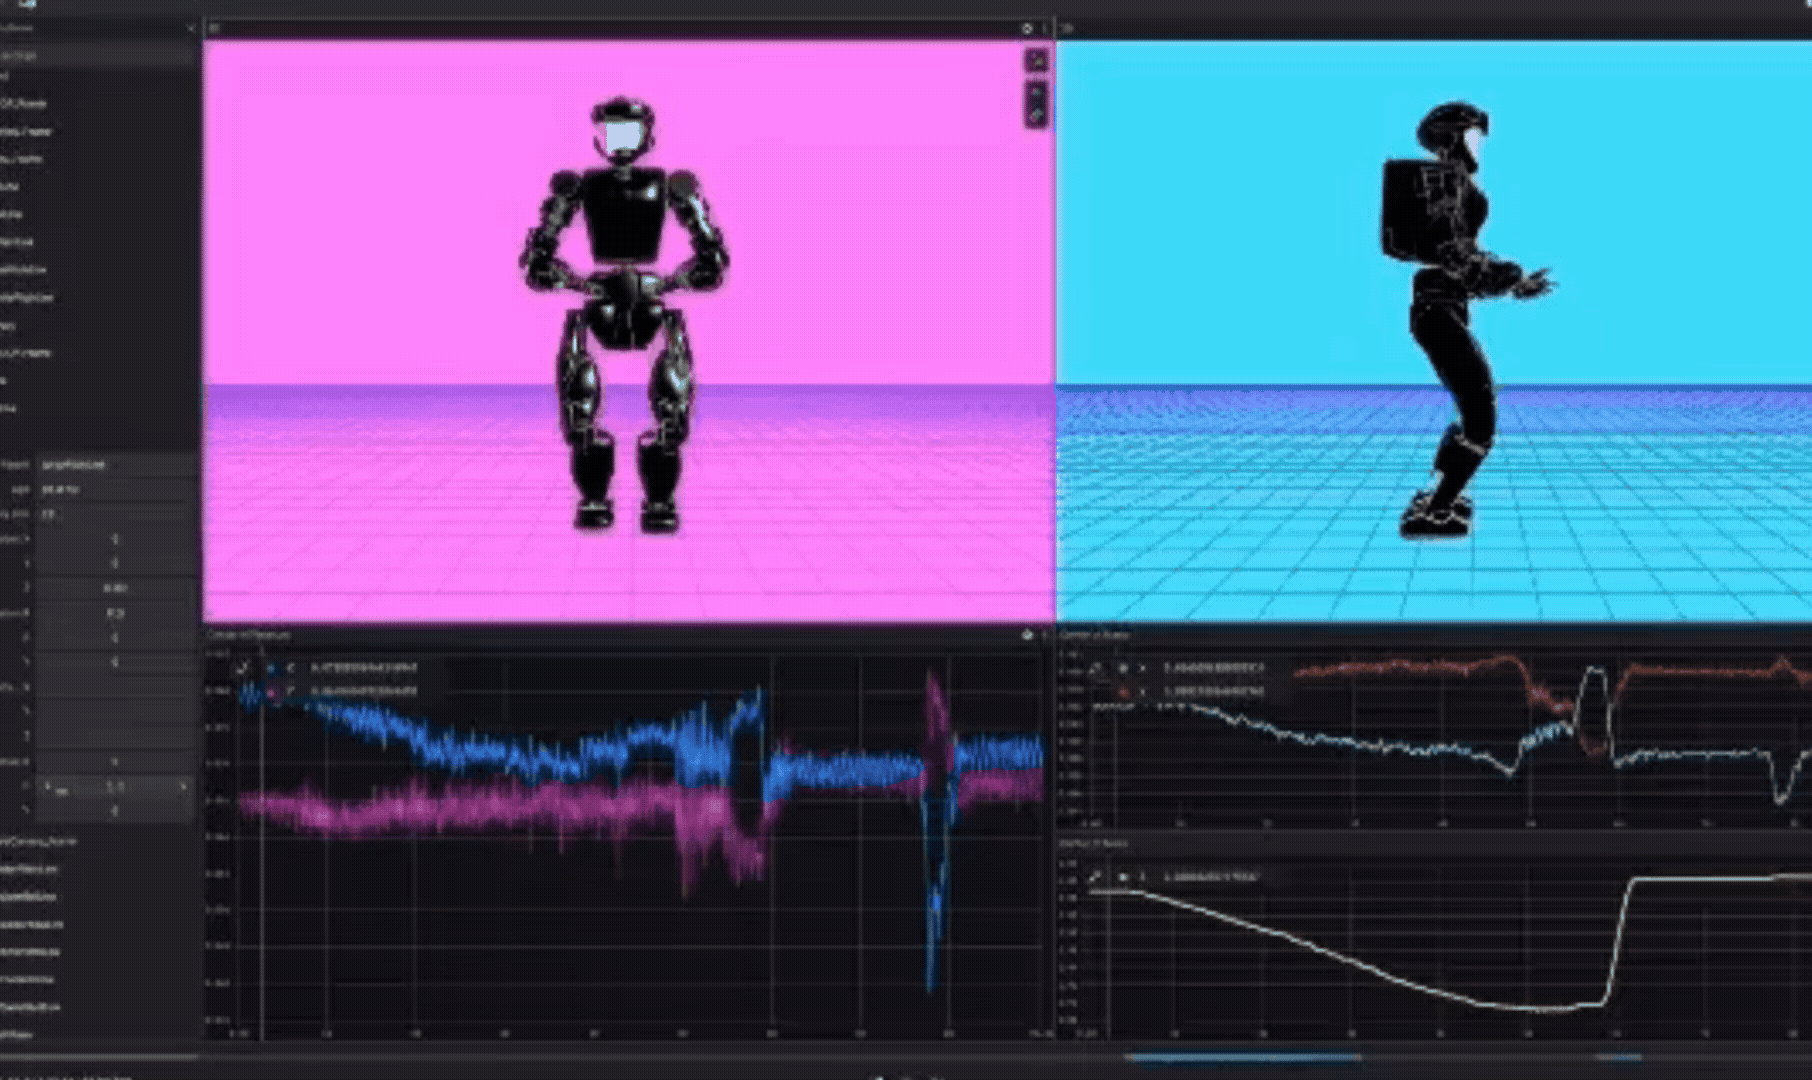Toggle magenta series dot in left plot legend
Screen dimensions: 1812x1080
point(271,691)
